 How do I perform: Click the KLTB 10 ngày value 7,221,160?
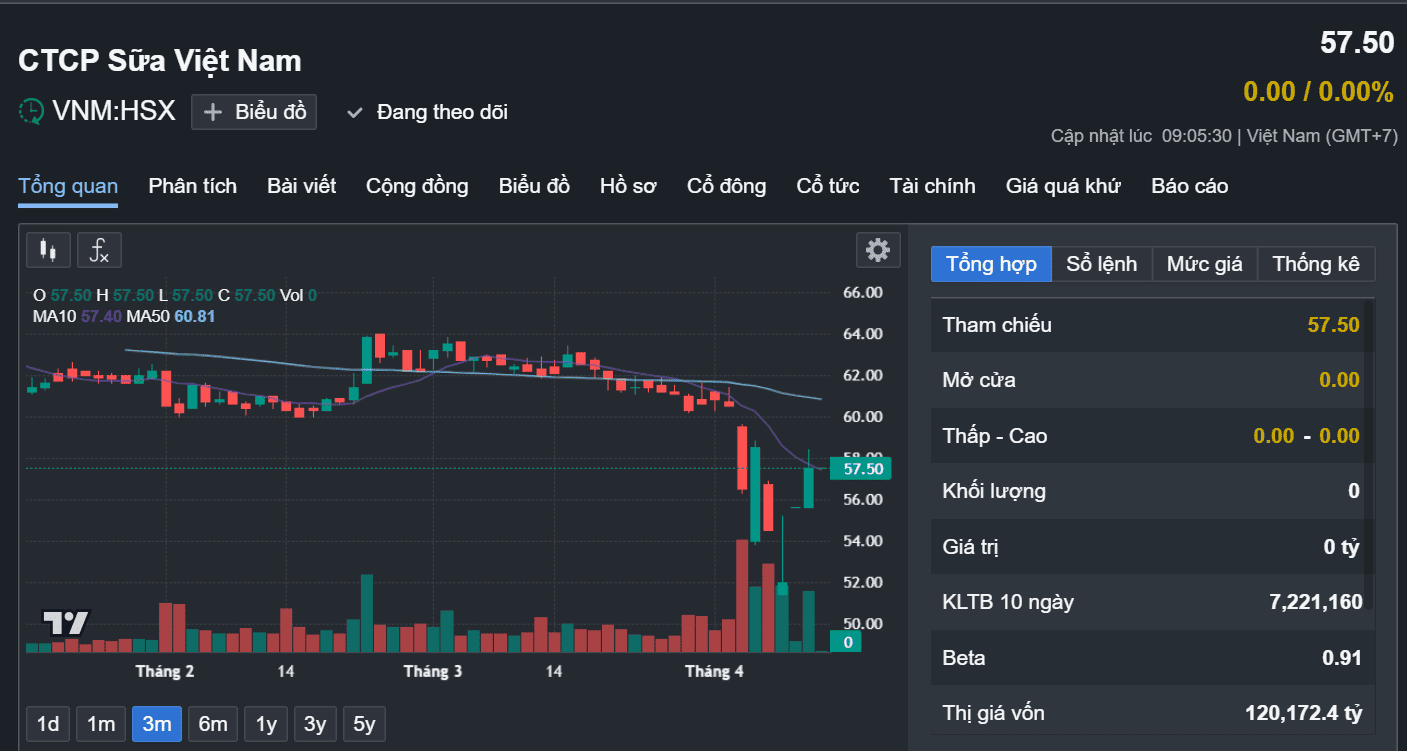[x=1315, y=602]
